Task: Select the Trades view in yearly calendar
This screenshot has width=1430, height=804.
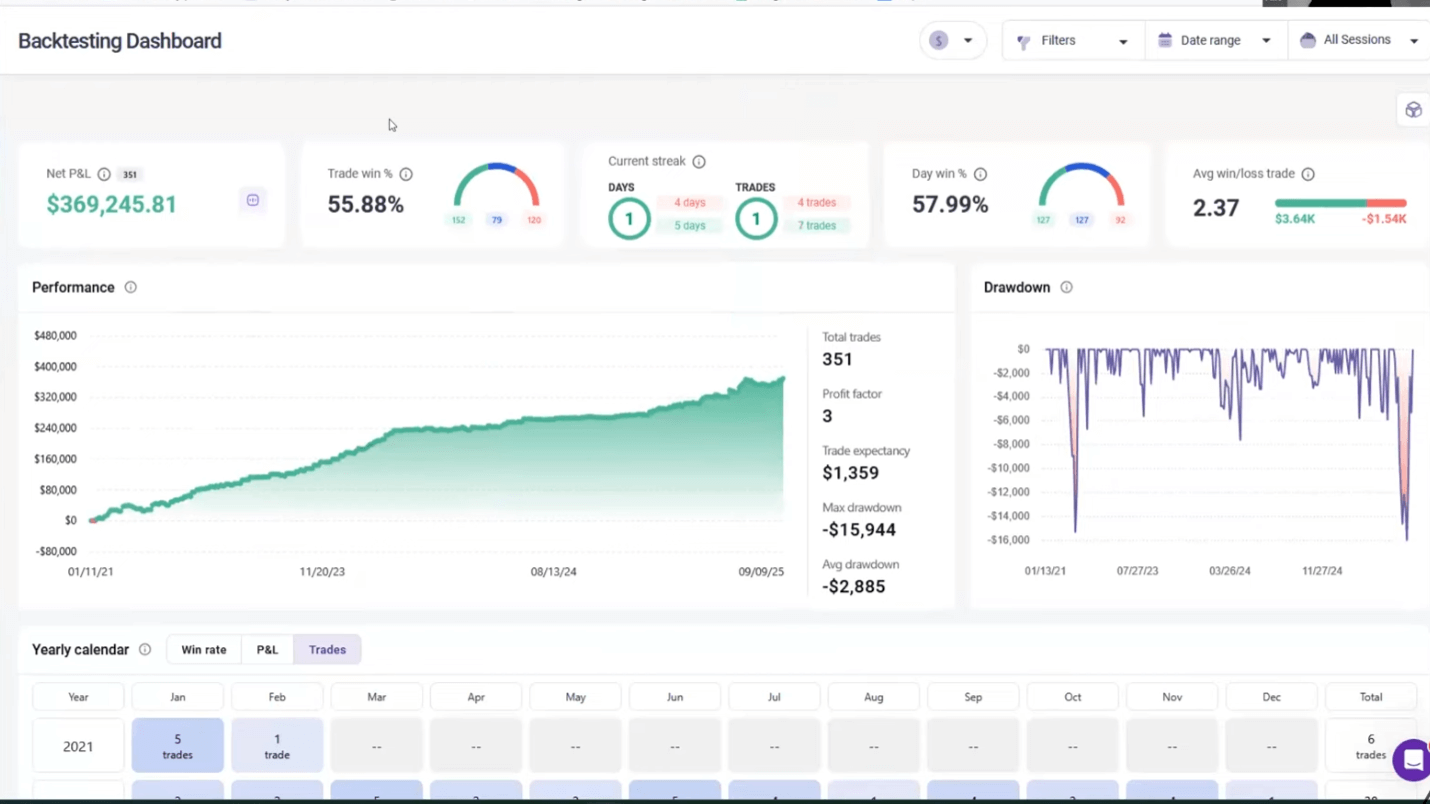Action: [x=327, y=650]
